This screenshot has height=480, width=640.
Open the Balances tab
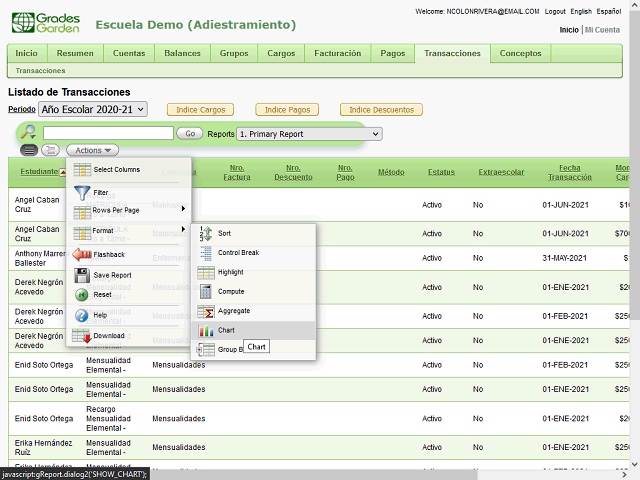tap(182, 53)
